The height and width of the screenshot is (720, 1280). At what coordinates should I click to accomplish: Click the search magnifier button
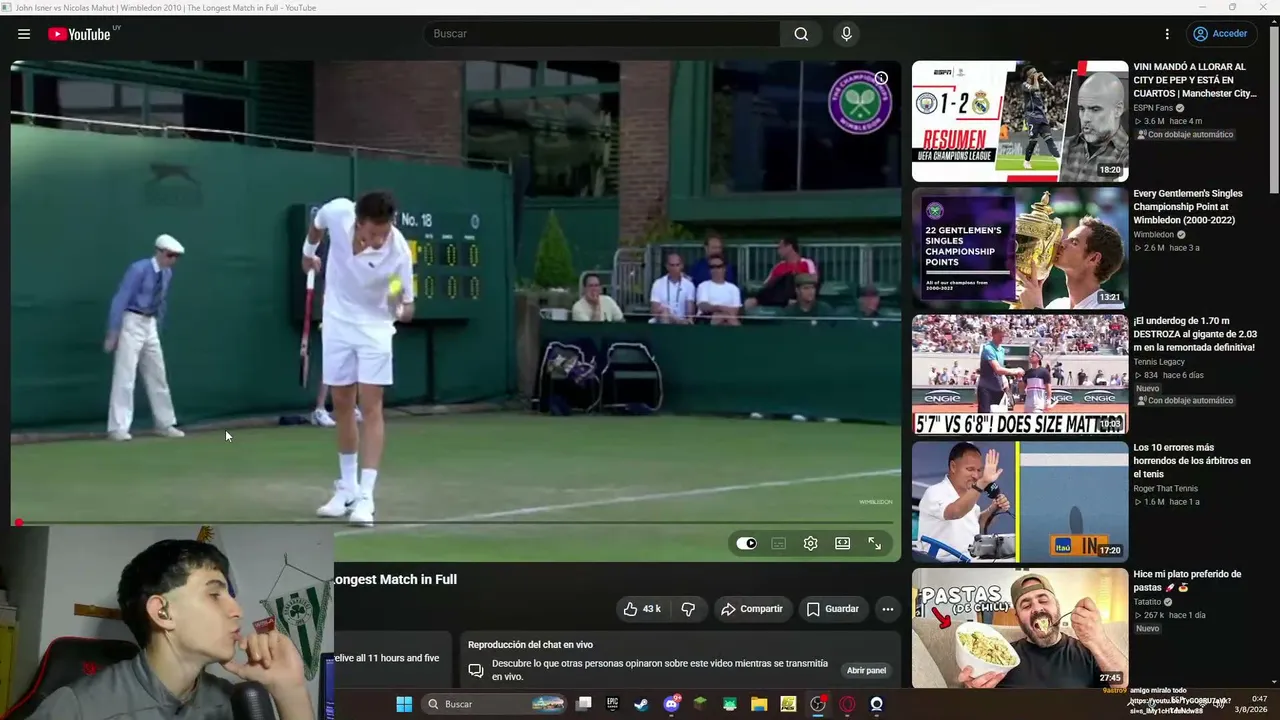(801, 34)
